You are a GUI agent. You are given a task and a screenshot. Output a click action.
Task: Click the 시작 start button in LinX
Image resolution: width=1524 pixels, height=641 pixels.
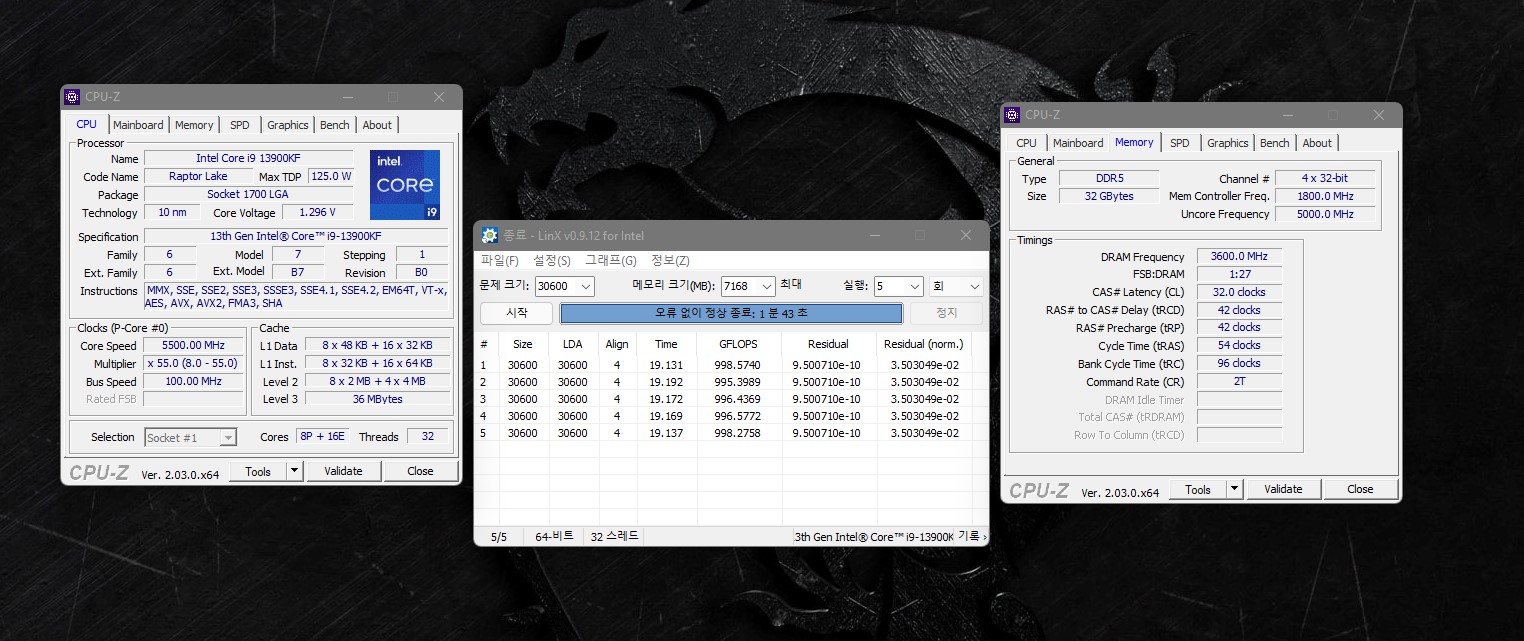pos(517,313)
